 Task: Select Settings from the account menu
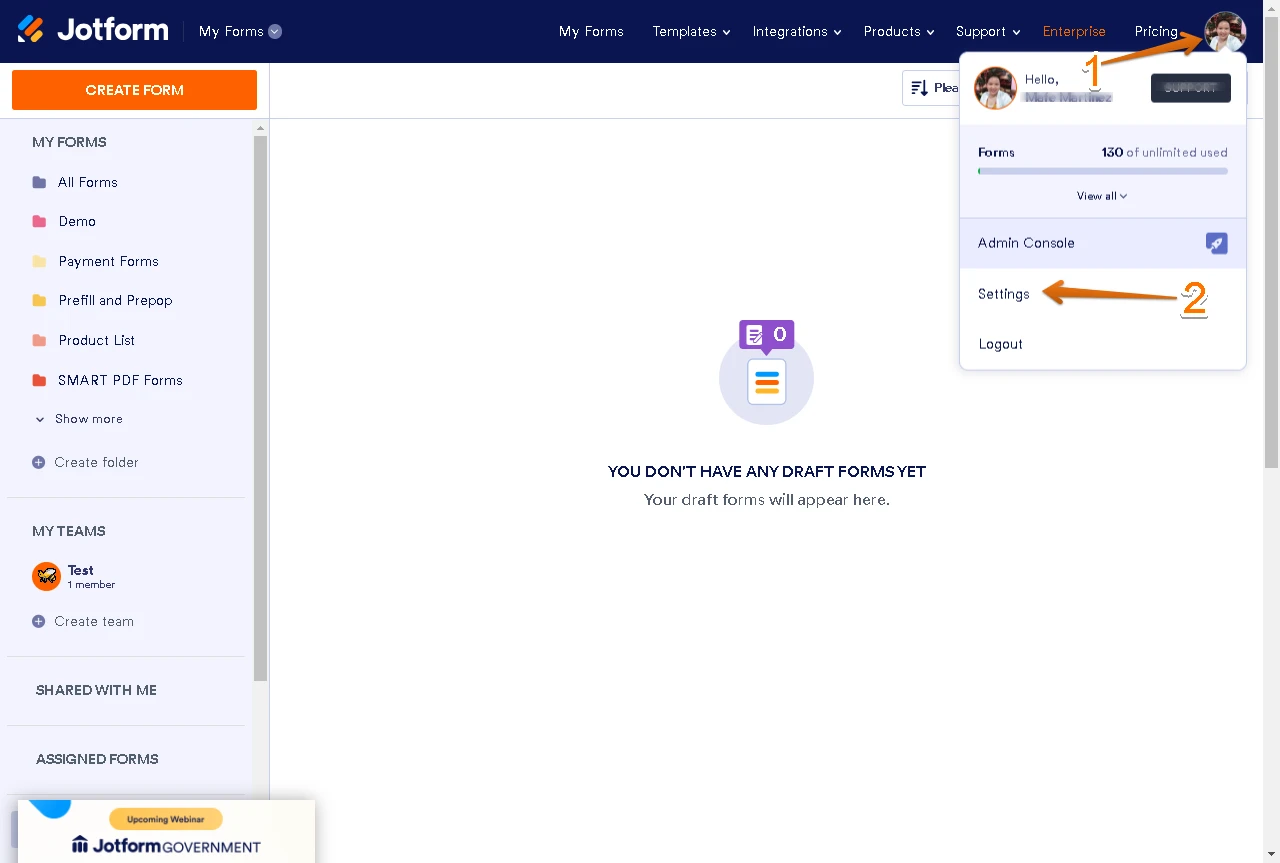coord(1003,293)
